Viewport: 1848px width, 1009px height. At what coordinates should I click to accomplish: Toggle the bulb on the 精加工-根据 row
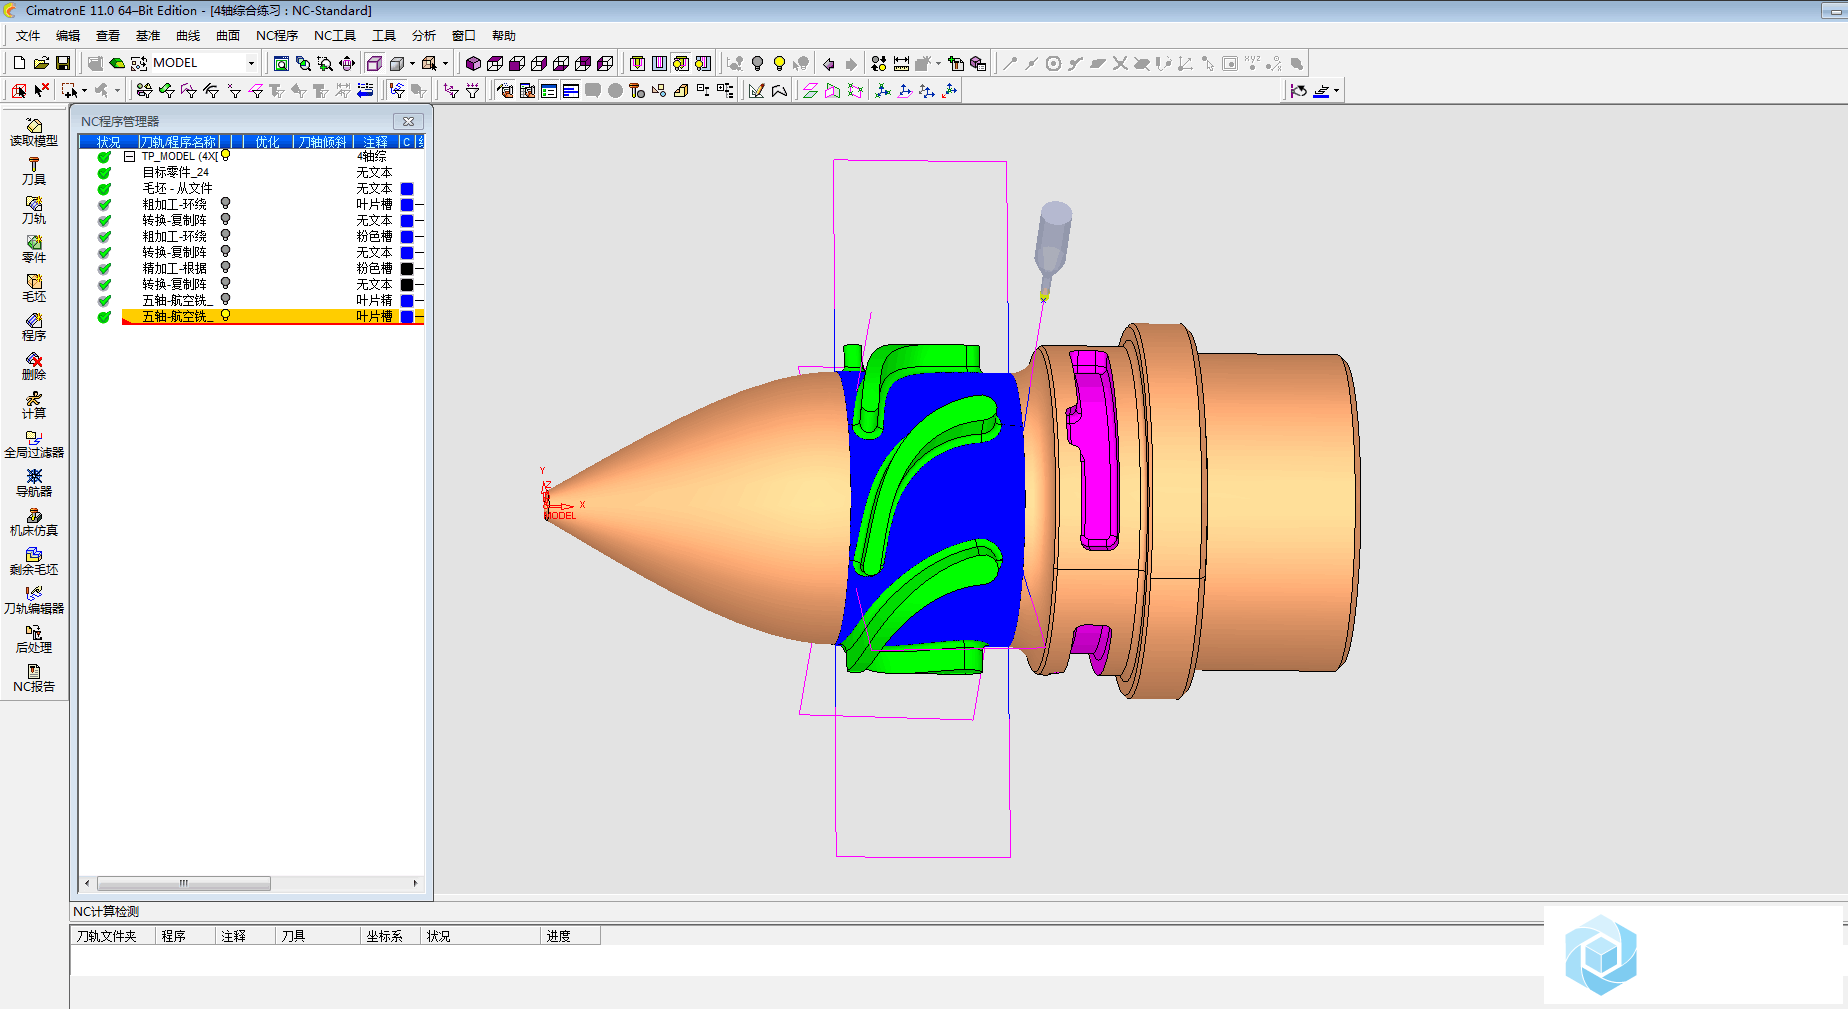pos(226,268)
